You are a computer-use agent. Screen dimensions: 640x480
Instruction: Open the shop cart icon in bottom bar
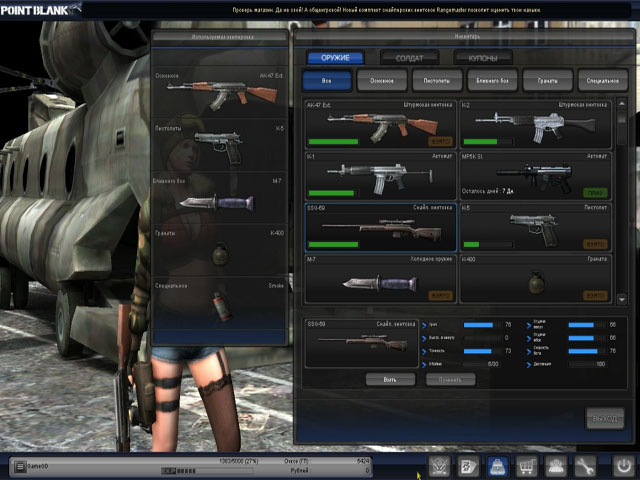[527, 466]
